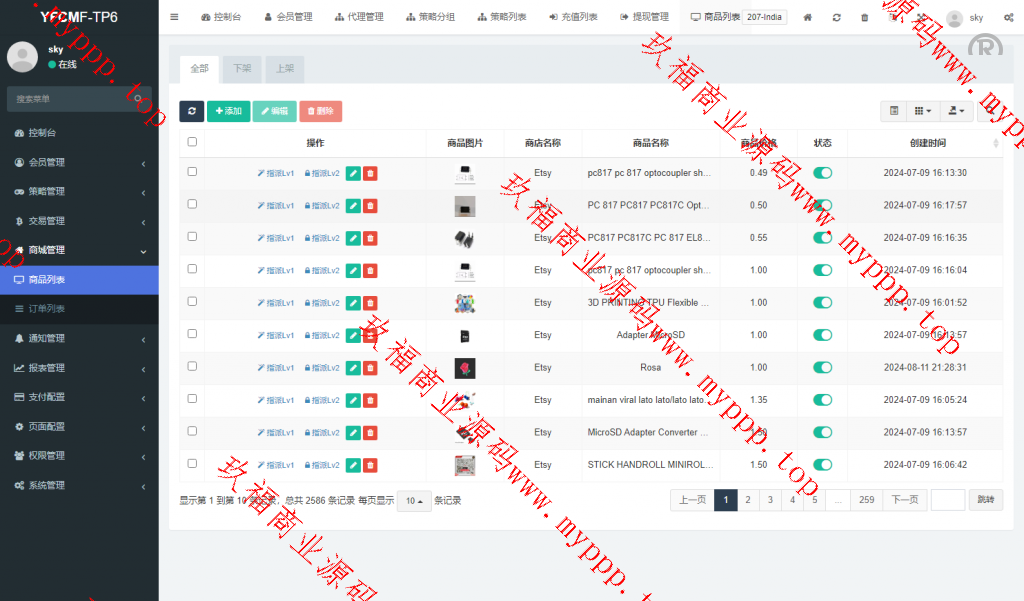1024x601 pixels.
Task: Check the checkbox for the STICK HANDROLL row
Action: coord(192,464)
